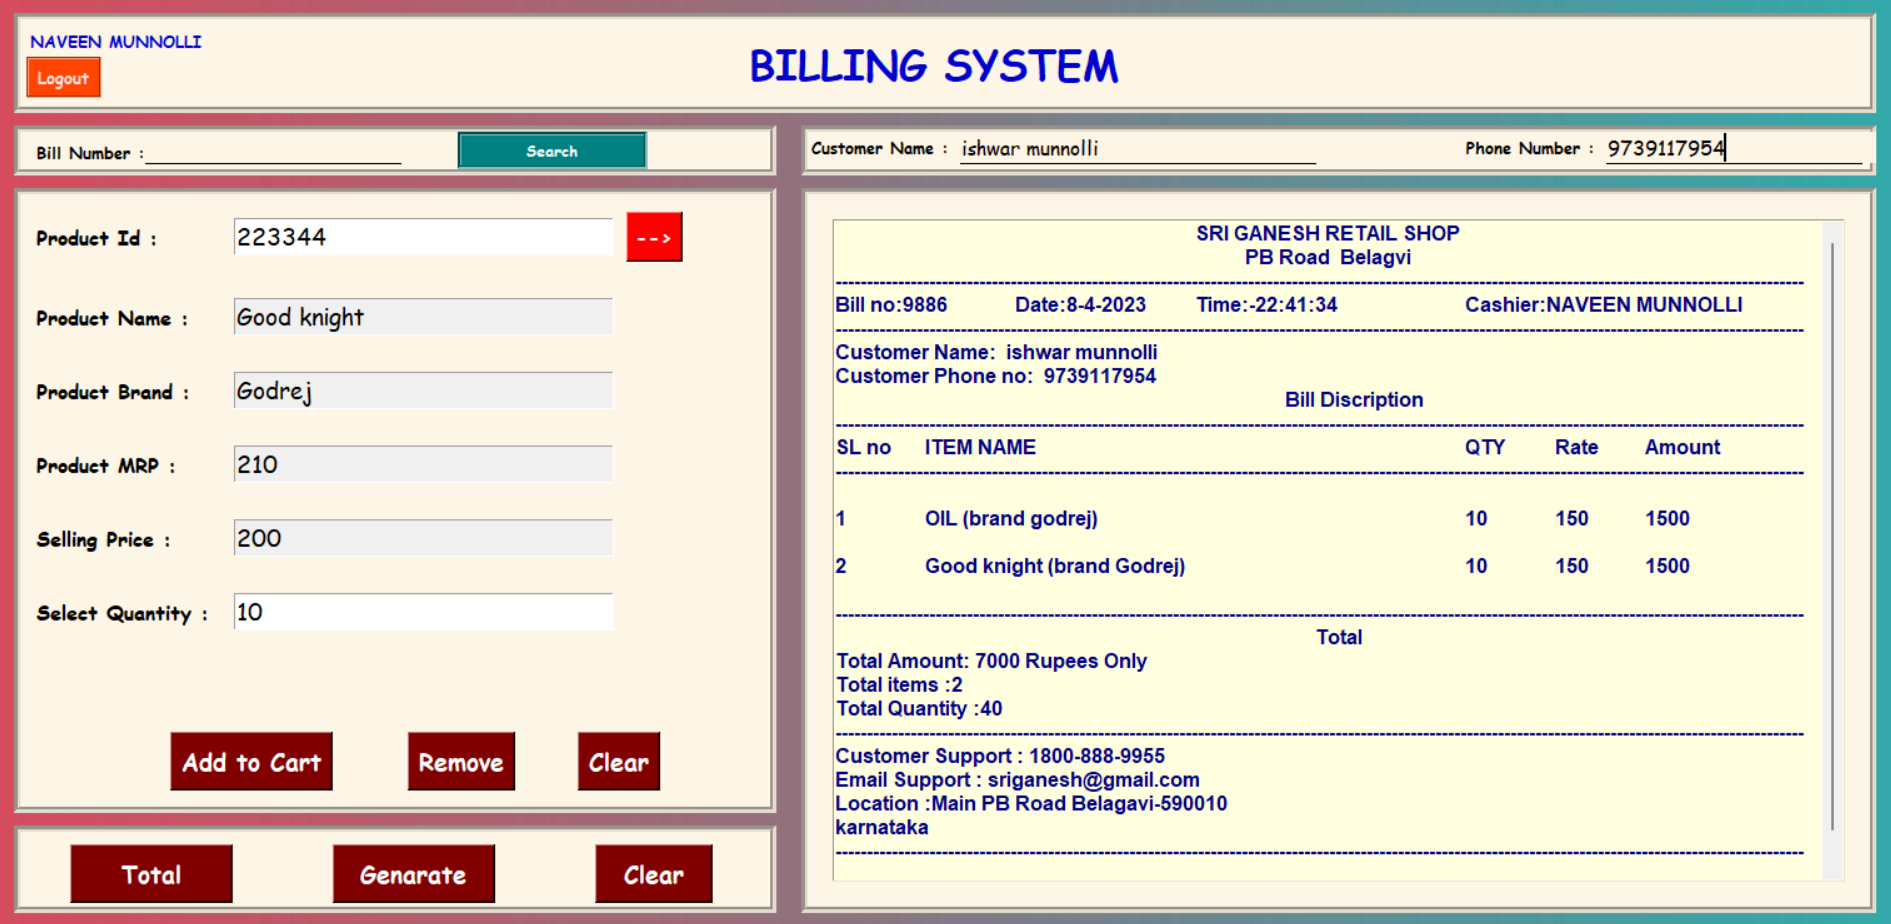Screen dimensions: 1891x924
Task: Click the 'Amount' column header
Action: click(1682, 447)
